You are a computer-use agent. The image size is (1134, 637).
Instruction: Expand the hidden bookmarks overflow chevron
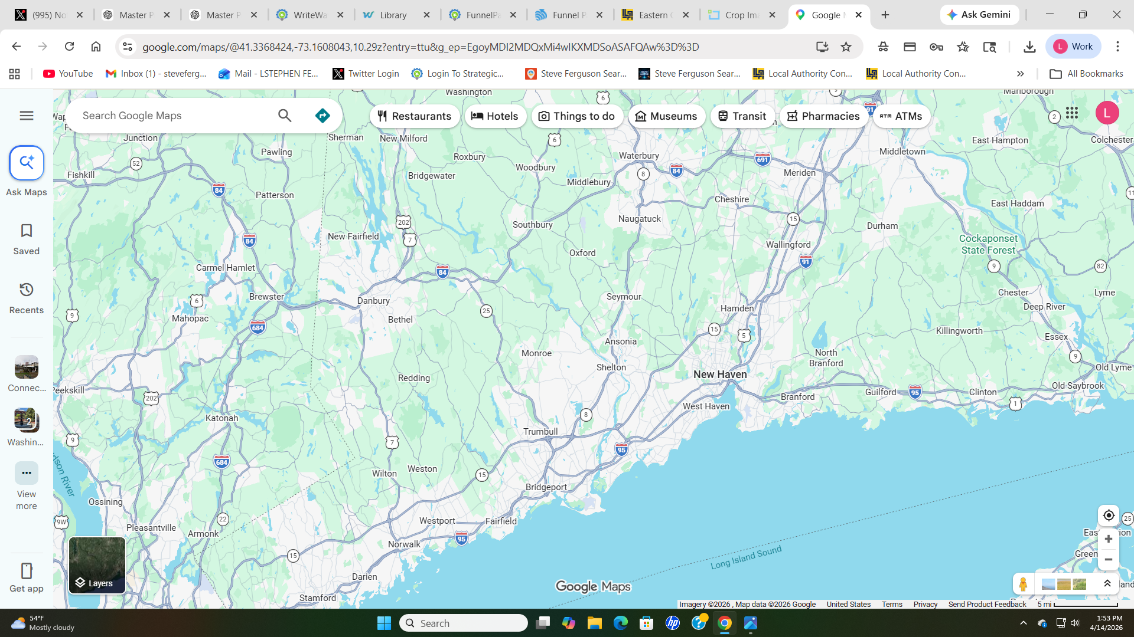pos(1020,74)
